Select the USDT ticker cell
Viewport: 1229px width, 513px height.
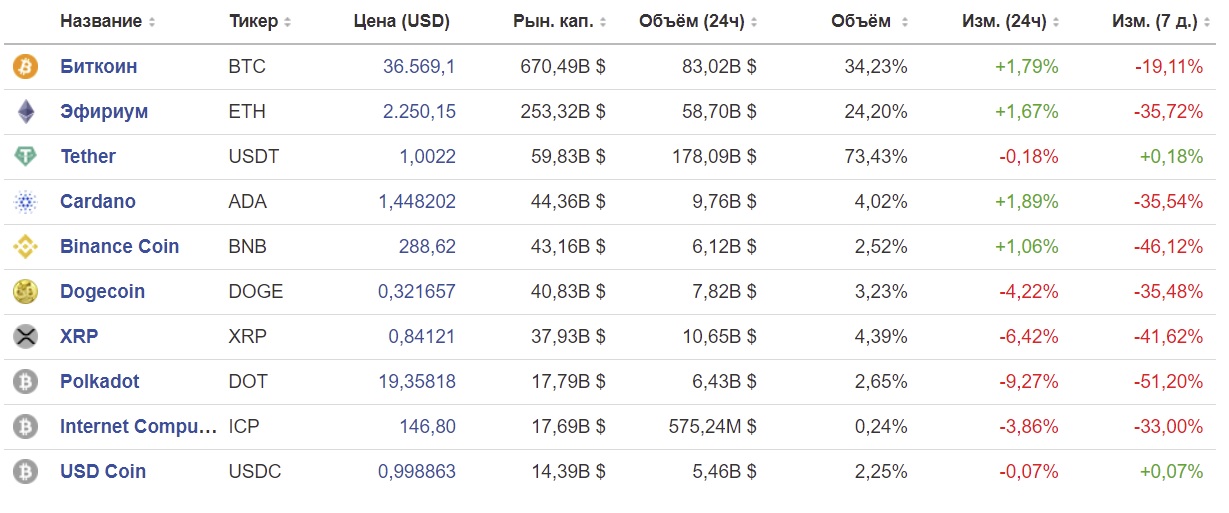[254, 157]
